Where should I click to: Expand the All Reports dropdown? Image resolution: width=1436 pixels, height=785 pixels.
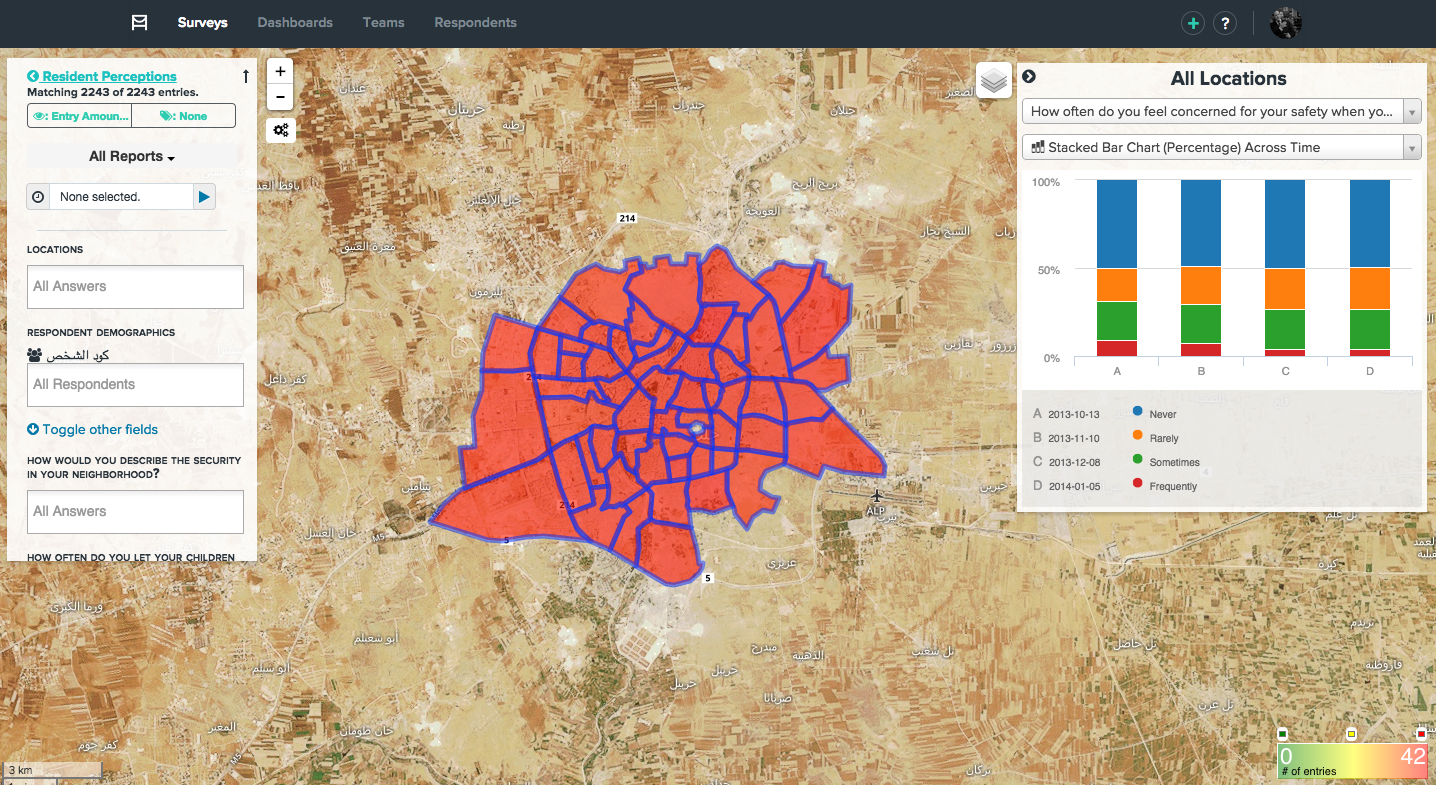pyautogui.click(x=132, y=156)
